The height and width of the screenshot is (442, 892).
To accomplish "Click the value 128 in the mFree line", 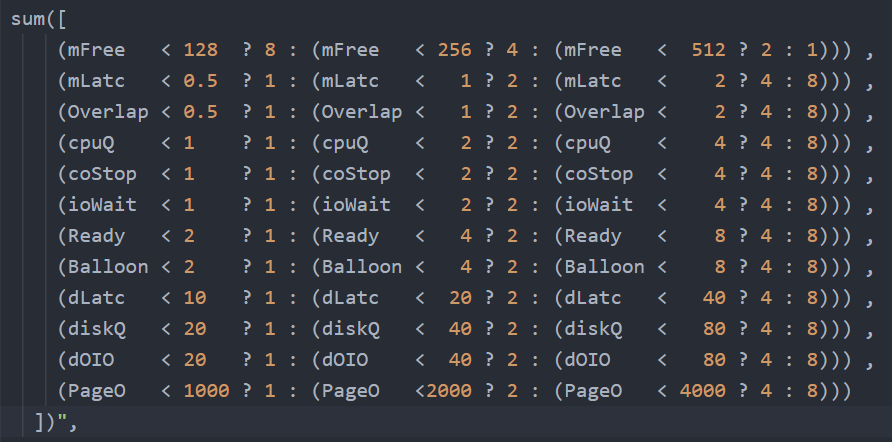I will [x=201, y=50].
